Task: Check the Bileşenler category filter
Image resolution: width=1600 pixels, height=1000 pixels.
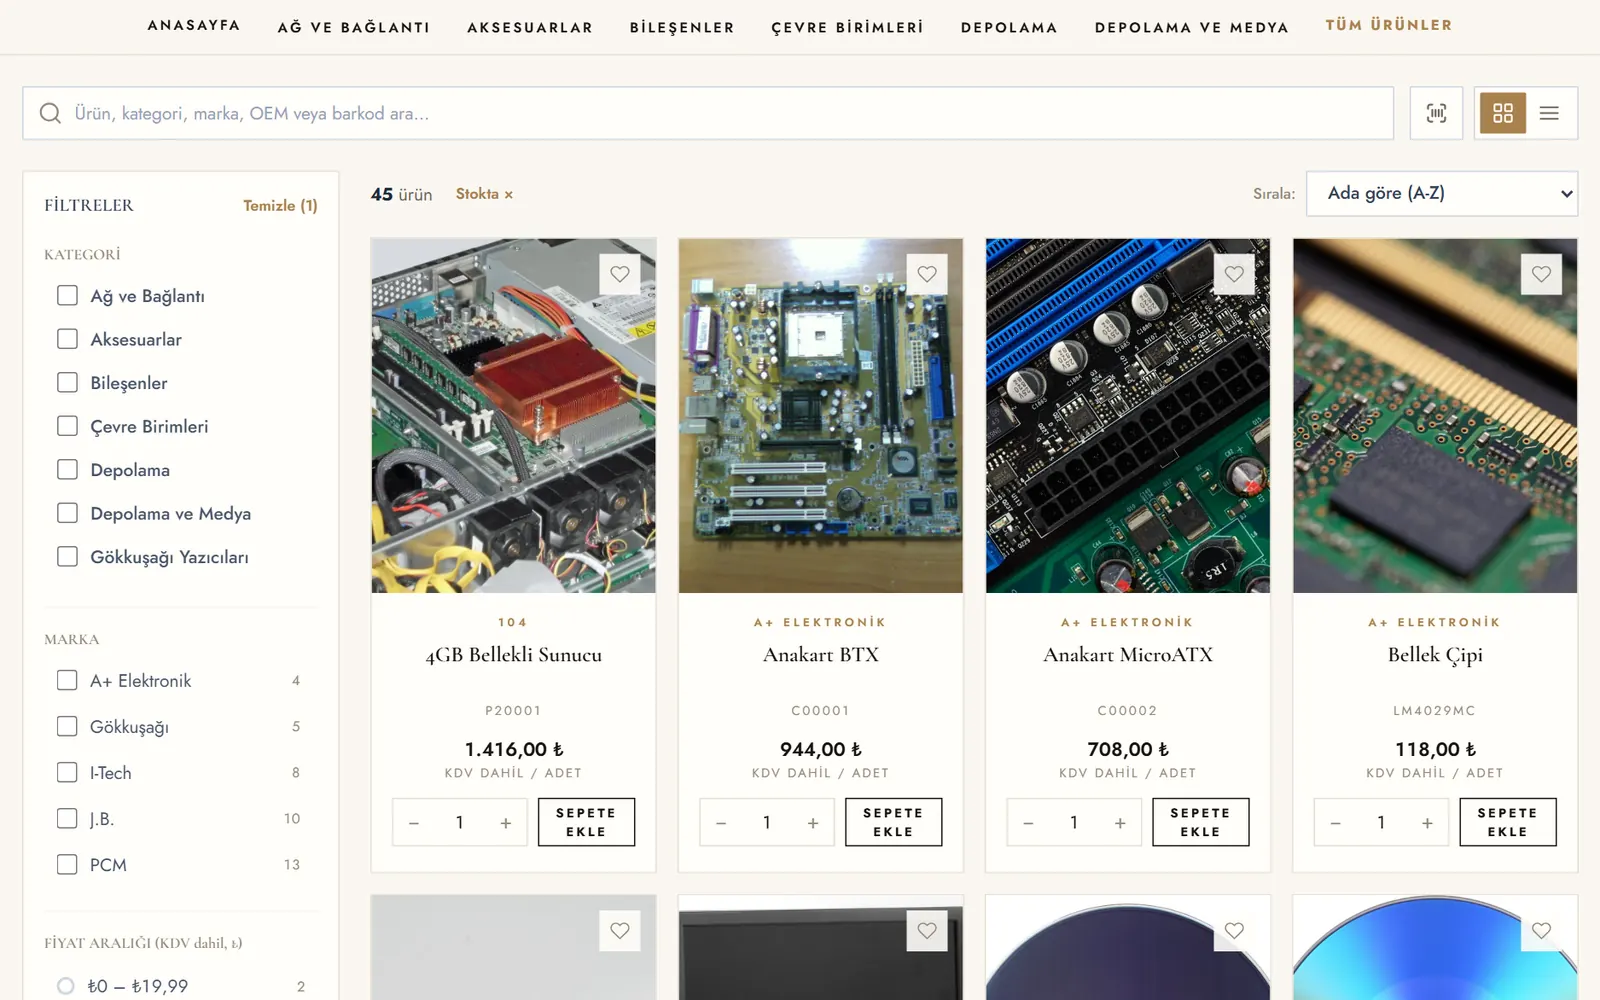Action: (67, 382)
